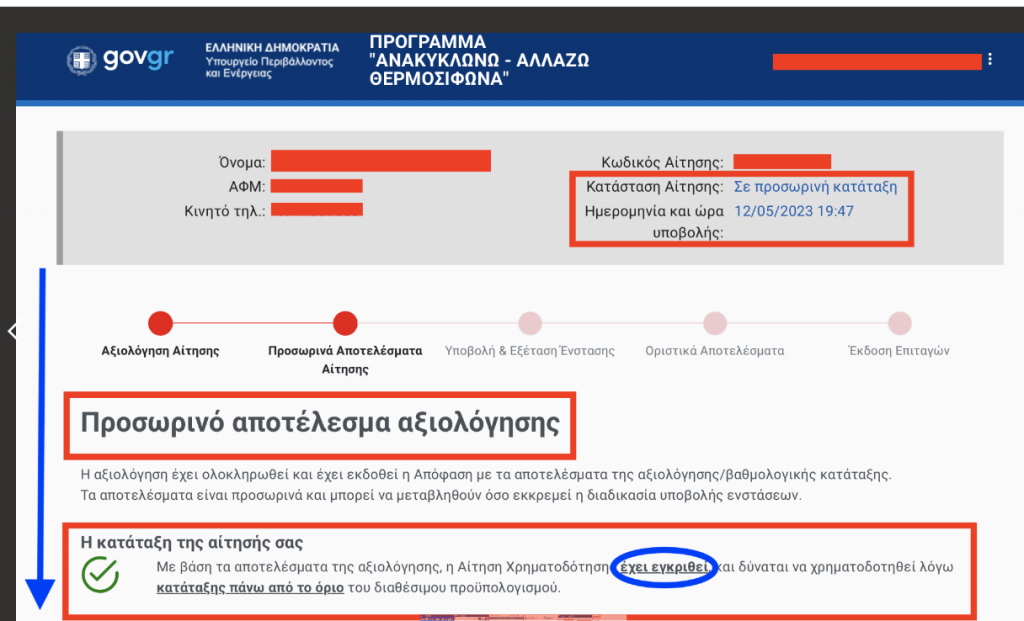Open the redacted user account name in header

[x=876, y=61]
